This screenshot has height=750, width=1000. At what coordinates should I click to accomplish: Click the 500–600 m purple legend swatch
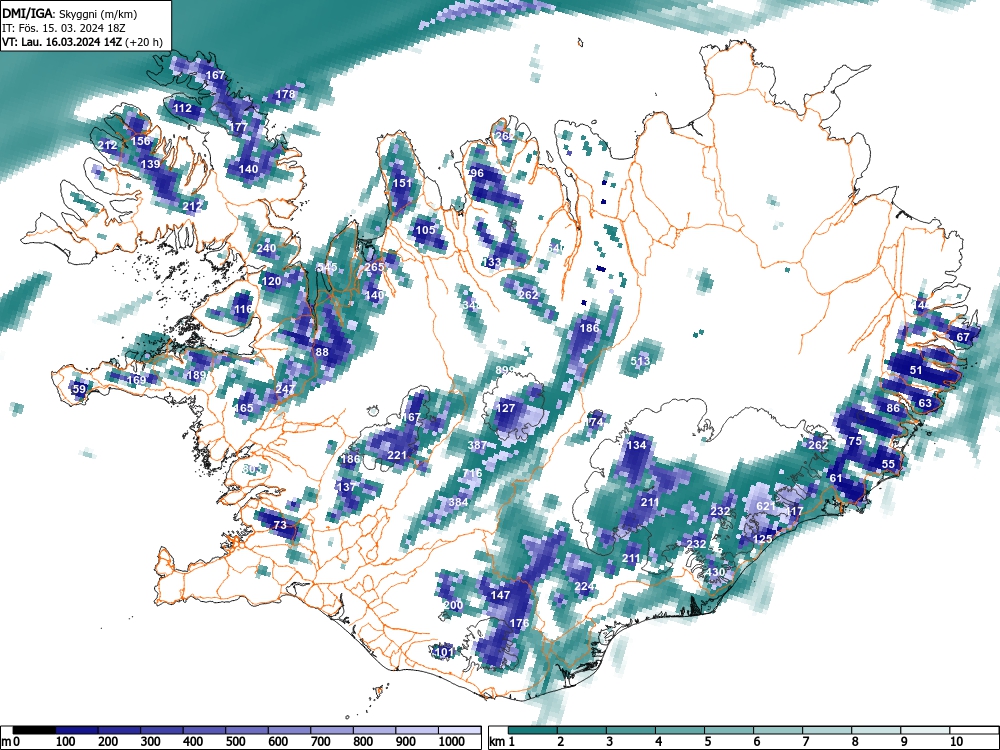tap(247, 730)
